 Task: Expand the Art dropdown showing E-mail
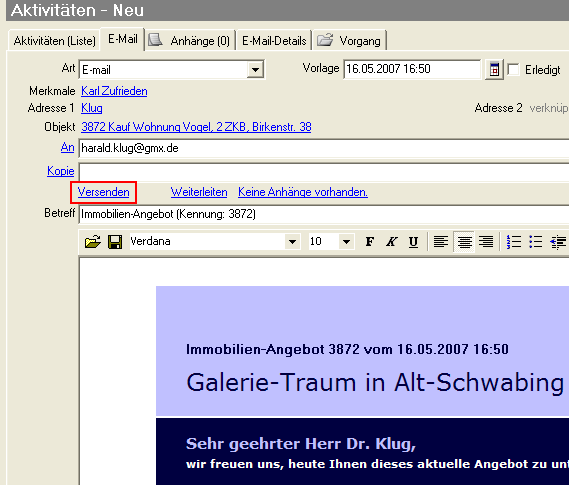[255, 69]
